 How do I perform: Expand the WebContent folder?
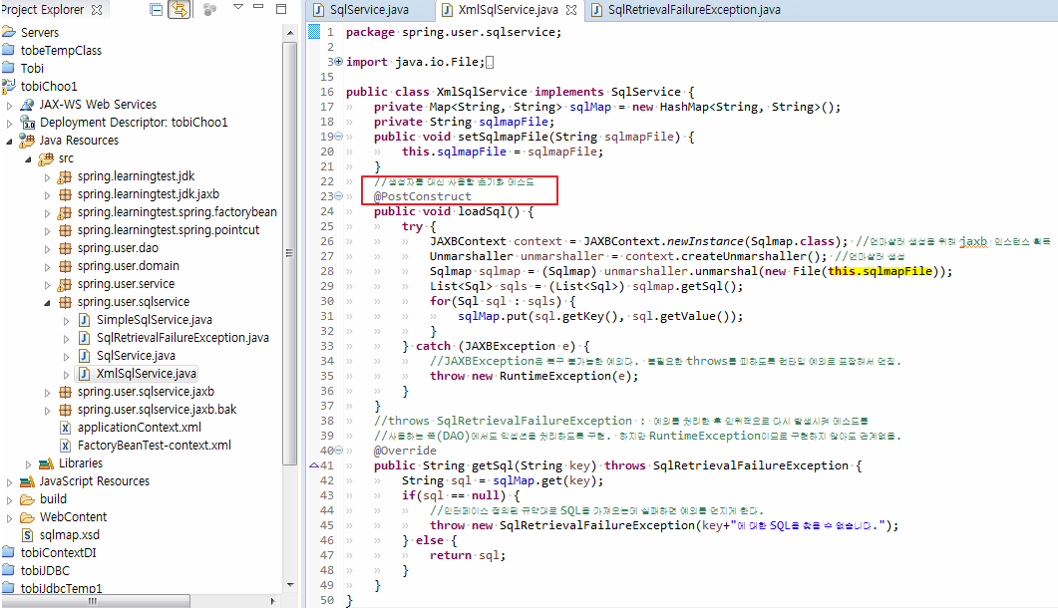tap(9, 518)
